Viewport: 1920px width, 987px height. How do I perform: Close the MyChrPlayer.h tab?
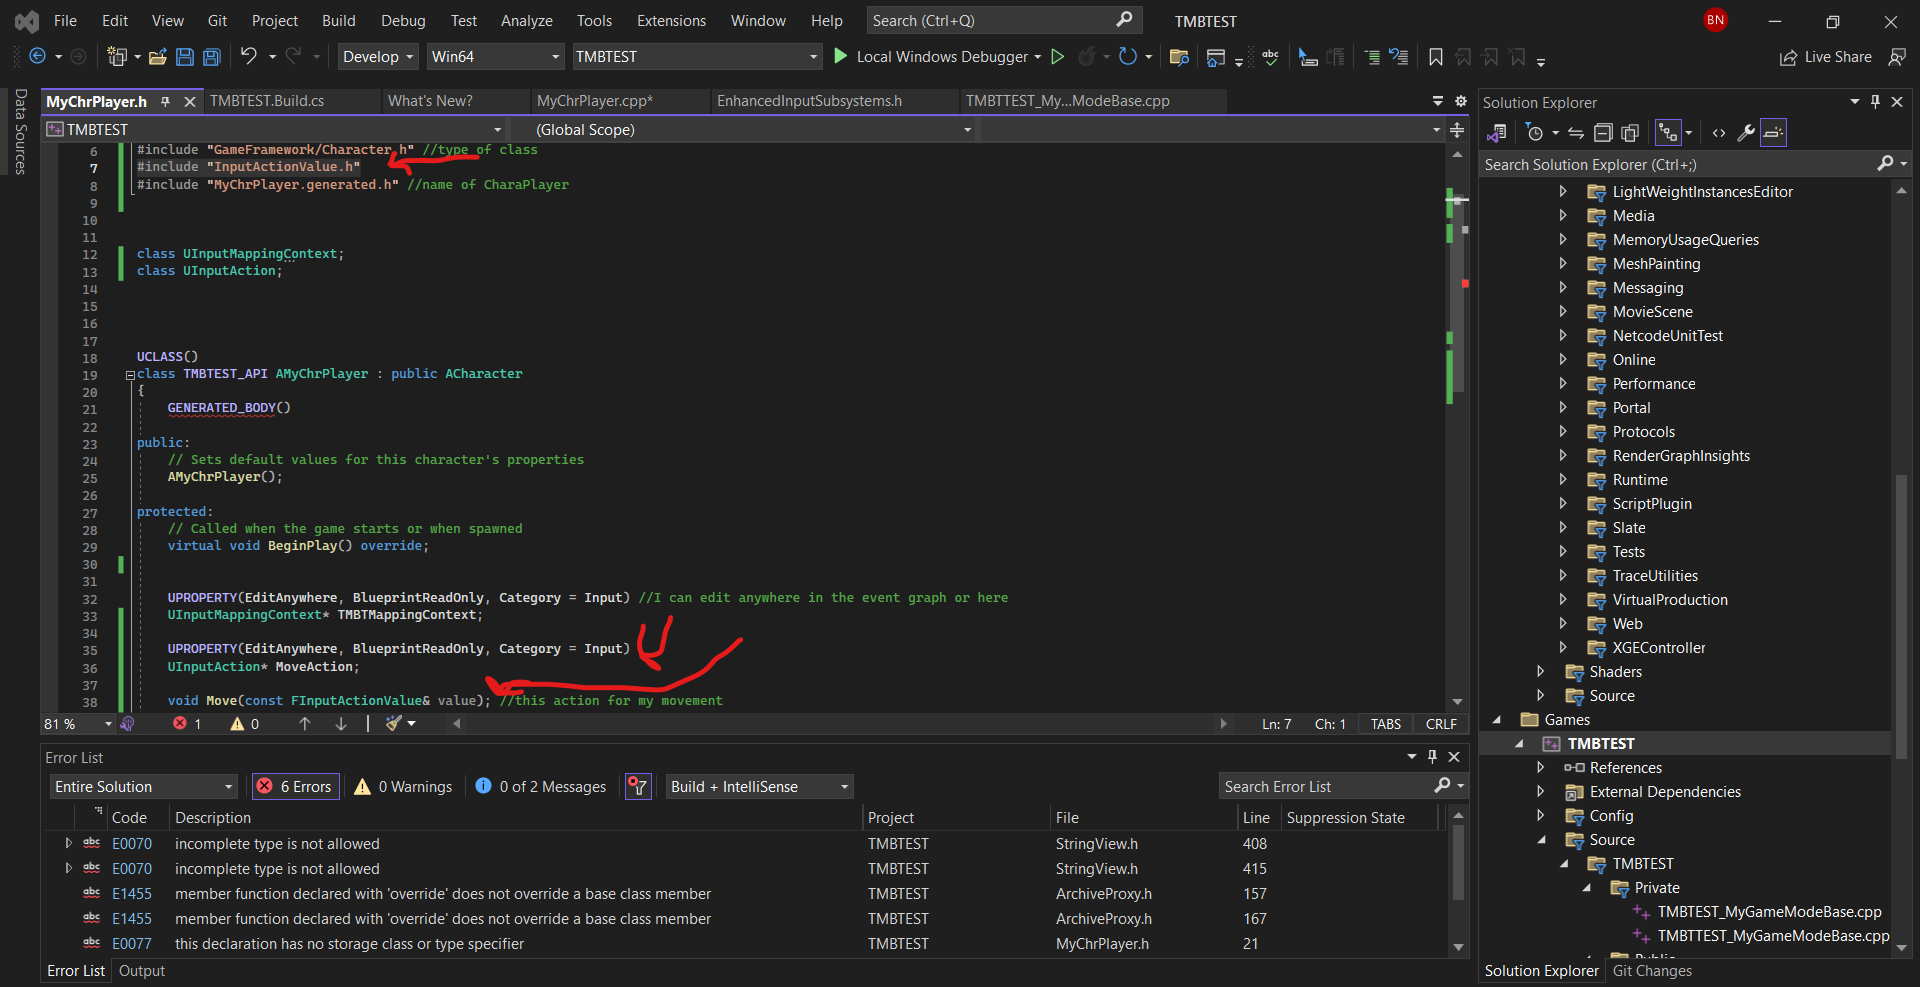click(x=188, y=102)
